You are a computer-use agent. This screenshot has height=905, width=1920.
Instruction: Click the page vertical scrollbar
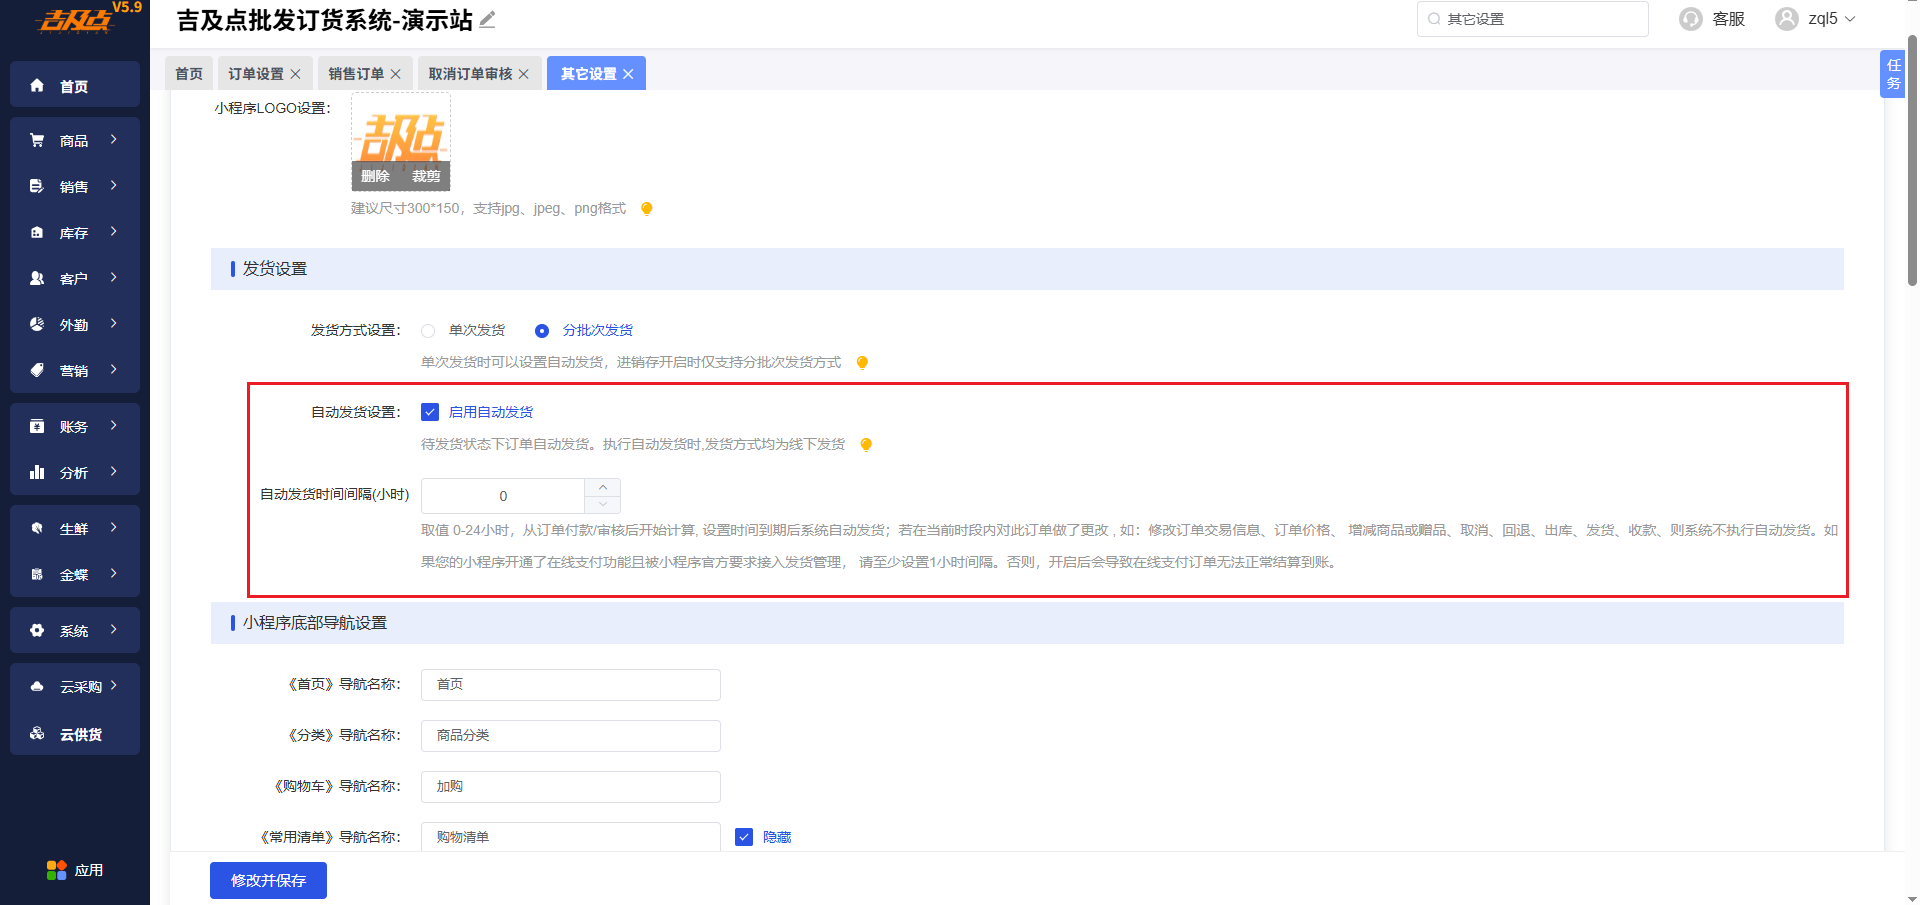tap(1912, 160)
